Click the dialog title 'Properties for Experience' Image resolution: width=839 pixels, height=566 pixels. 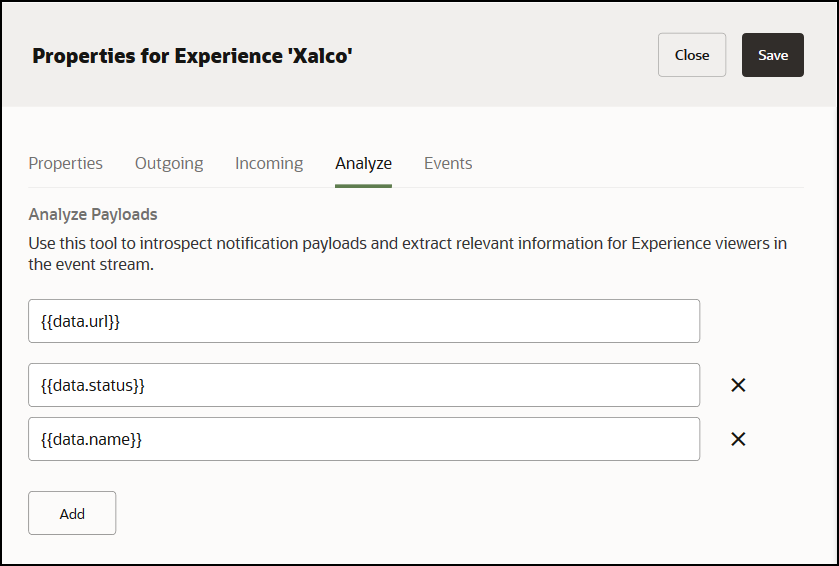tap(158, 56)
